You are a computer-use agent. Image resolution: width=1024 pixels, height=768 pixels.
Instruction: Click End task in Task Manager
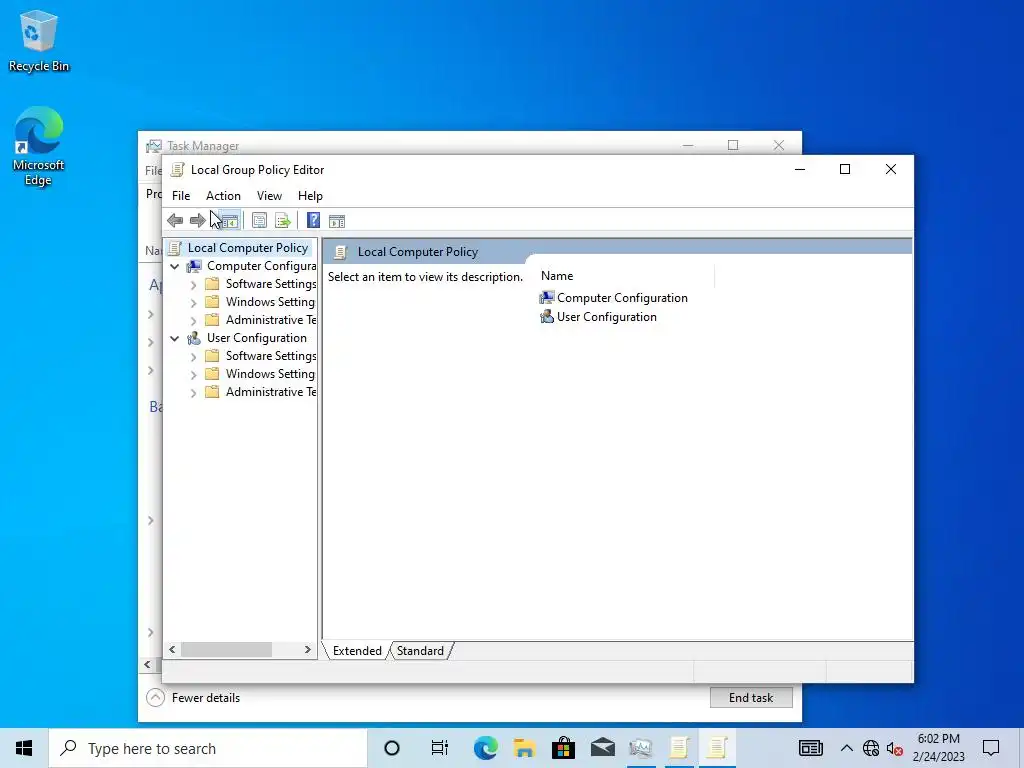[751, 697]
